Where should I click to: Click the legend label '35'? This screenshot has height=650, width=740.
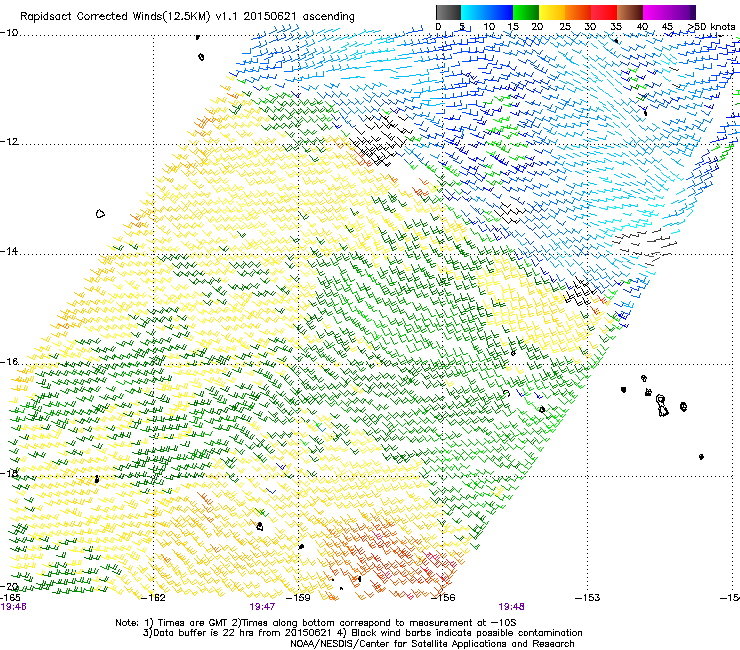[x=616, y=27]
